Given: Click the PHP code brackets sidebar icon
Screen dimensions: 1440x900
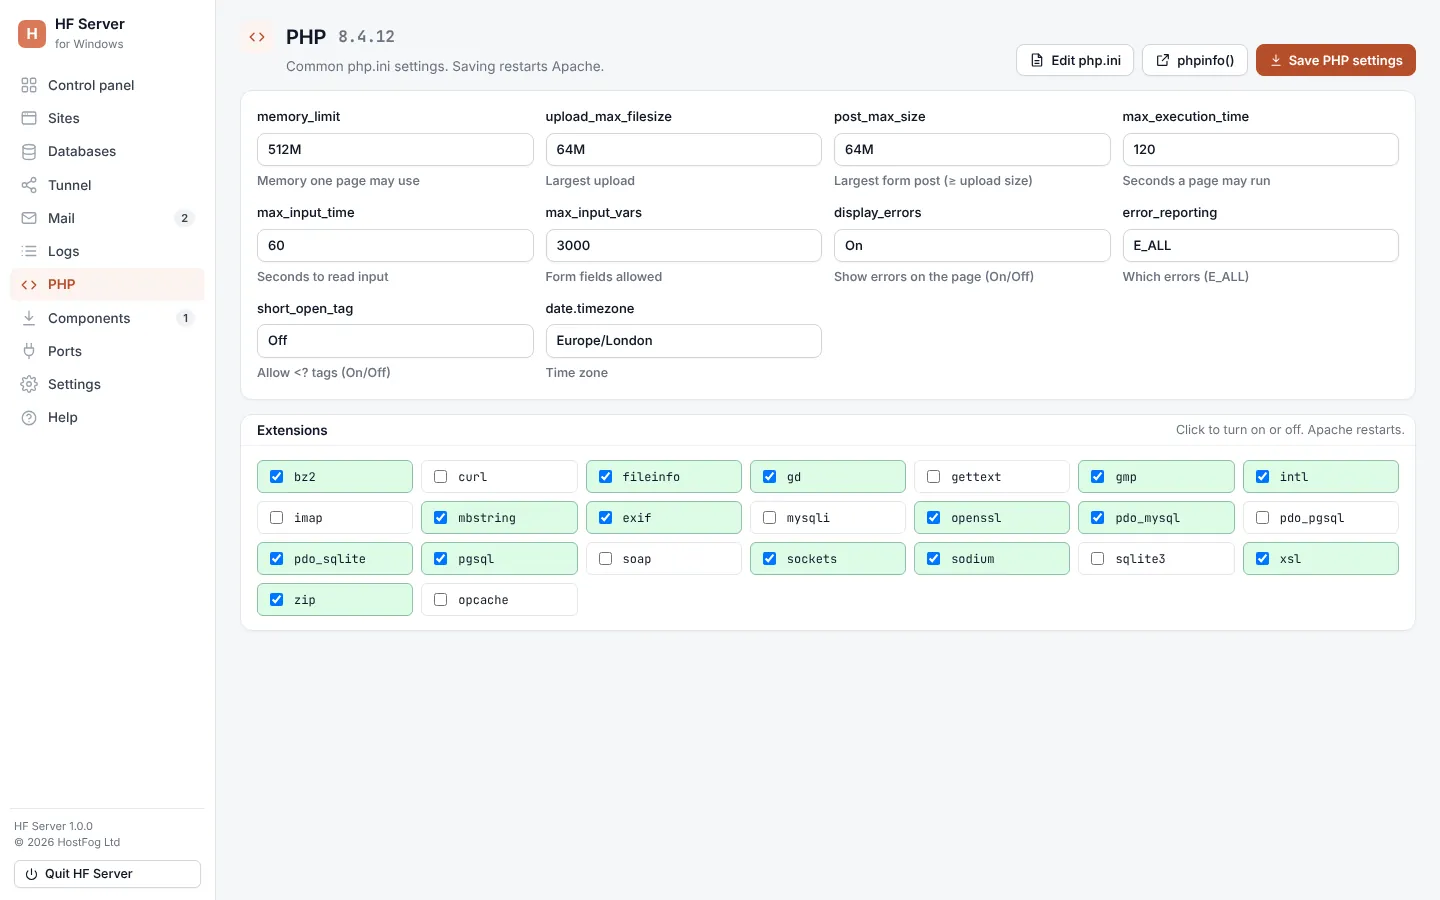Looking at the screenshot, I should pyautogui.click(x=29, y=284).
